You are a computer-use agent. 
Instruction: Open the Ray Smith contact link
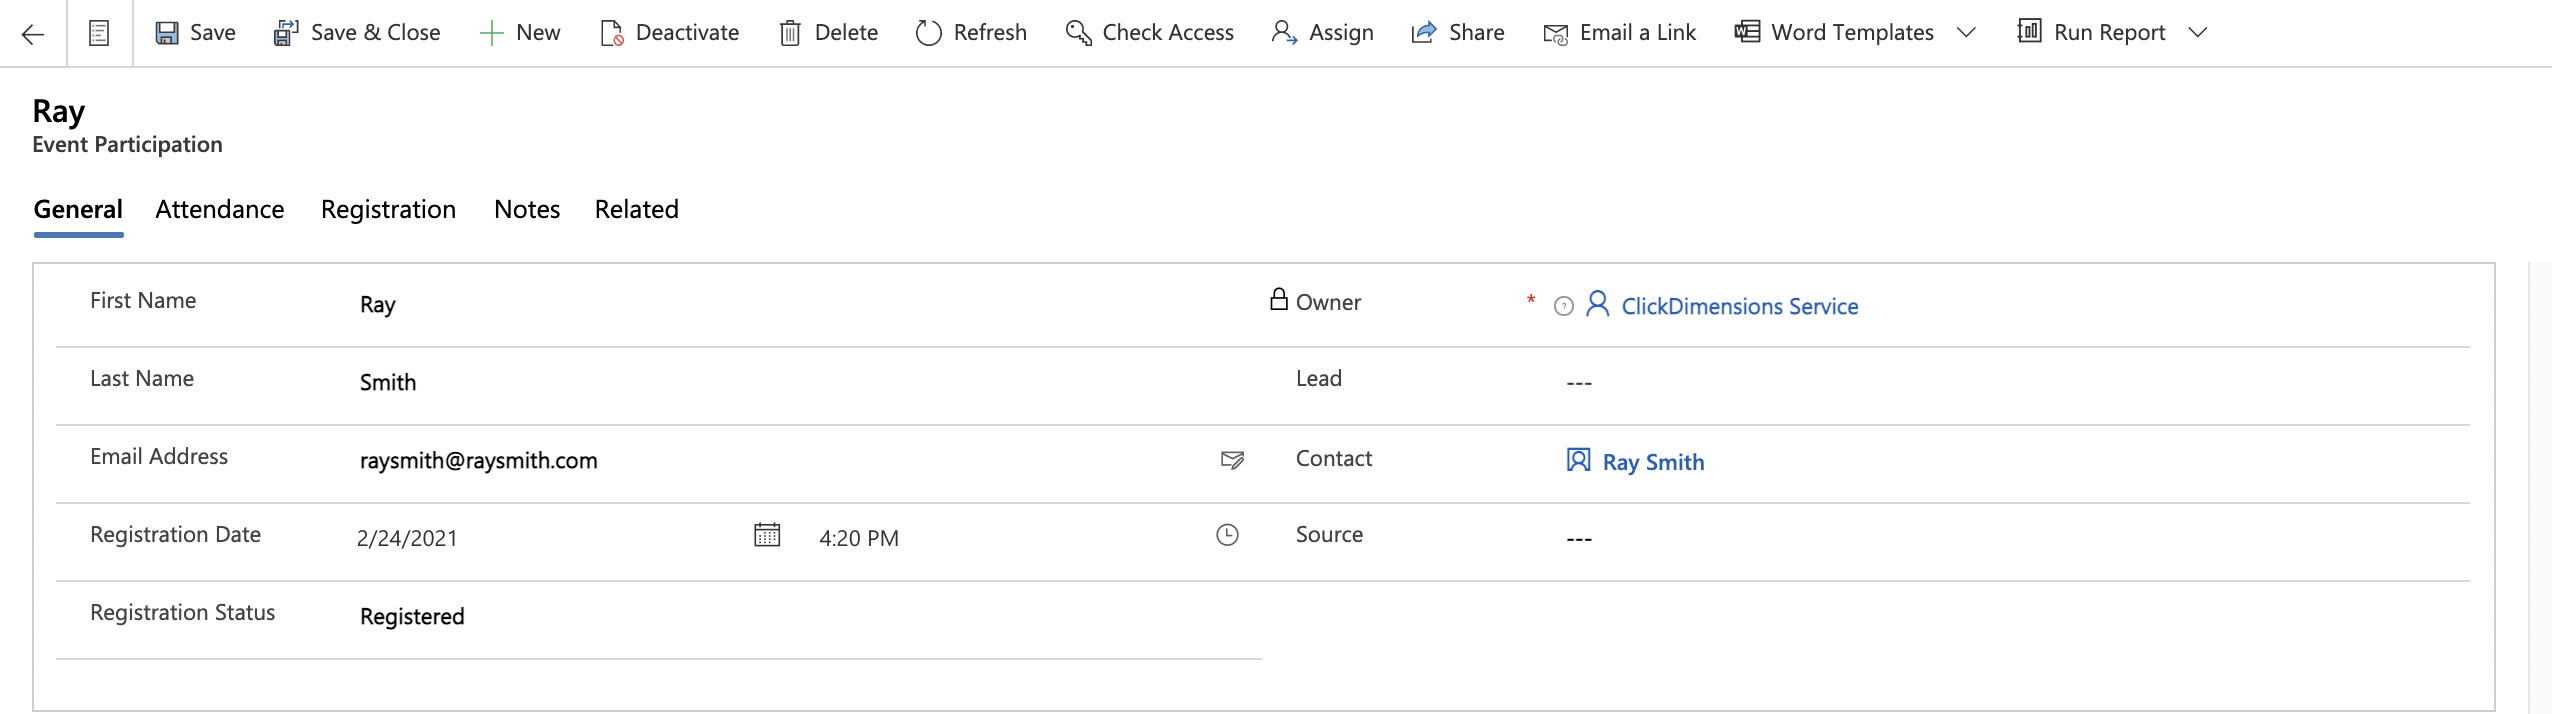(1653, 463)
